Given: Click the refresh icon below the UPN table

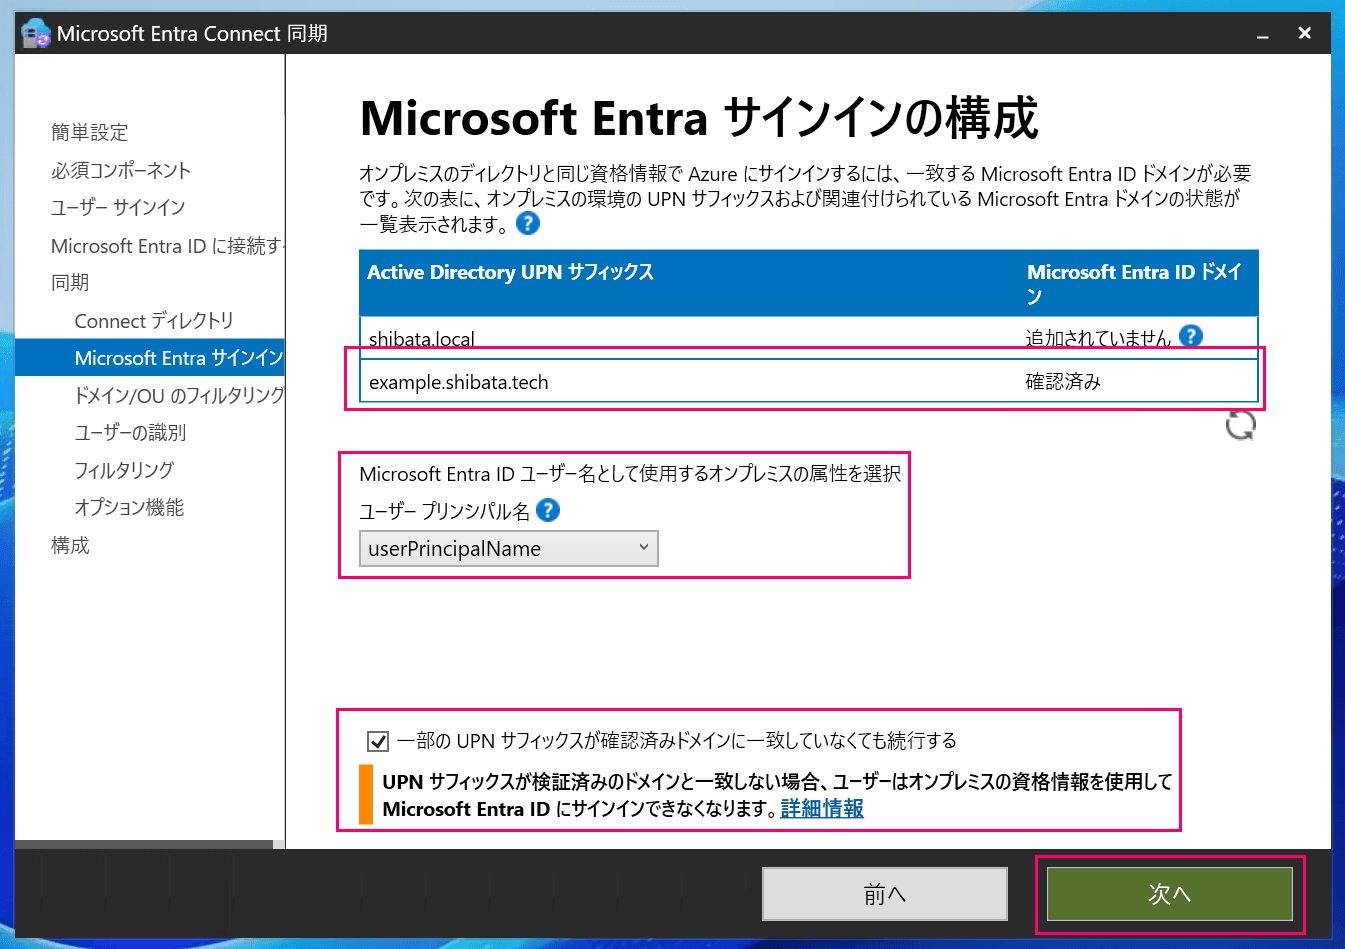Looking at the screenshot, I should point(1240,425).
